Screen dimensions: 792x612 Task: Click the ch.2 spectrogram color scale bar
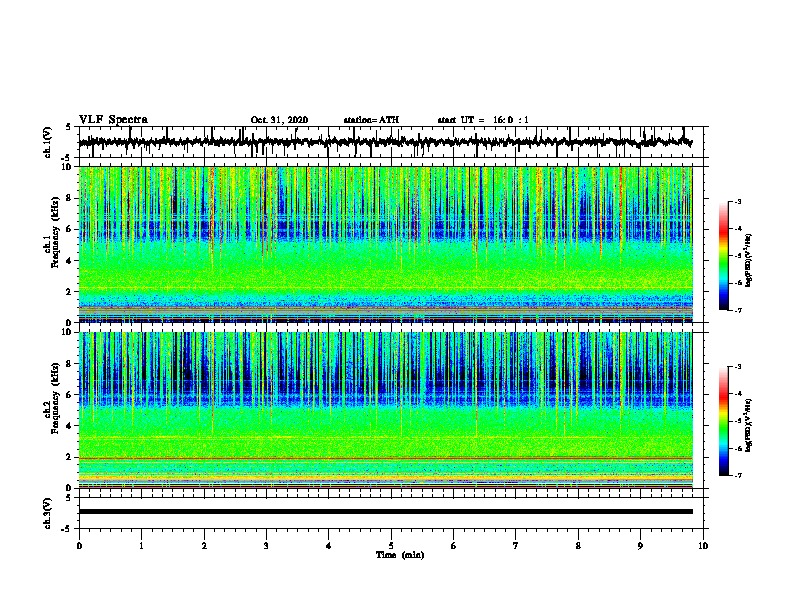tap(724, 421)
